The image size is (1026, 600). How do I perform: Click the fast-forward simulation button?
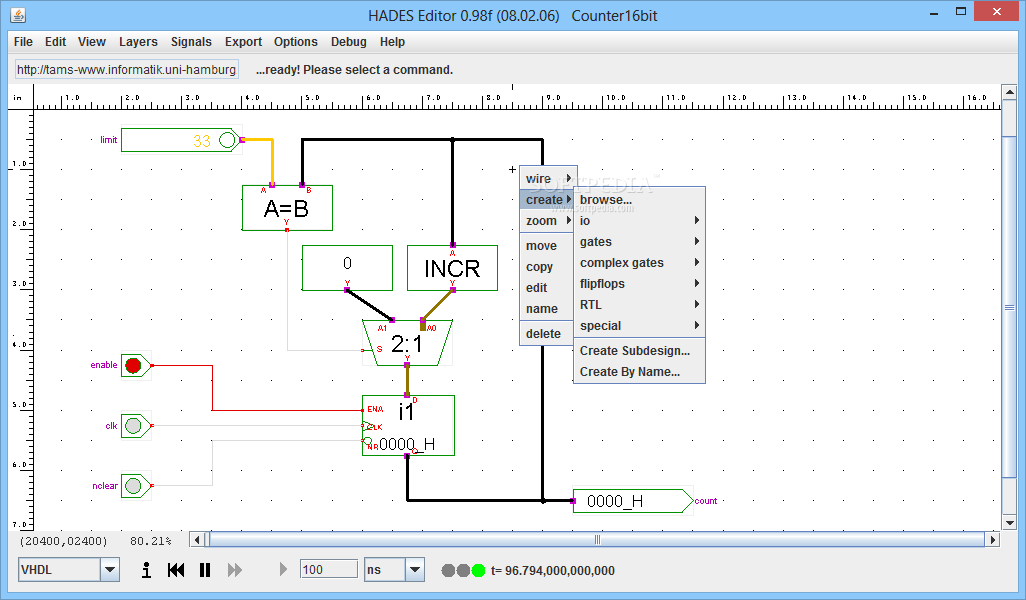(x=234, y=570)
